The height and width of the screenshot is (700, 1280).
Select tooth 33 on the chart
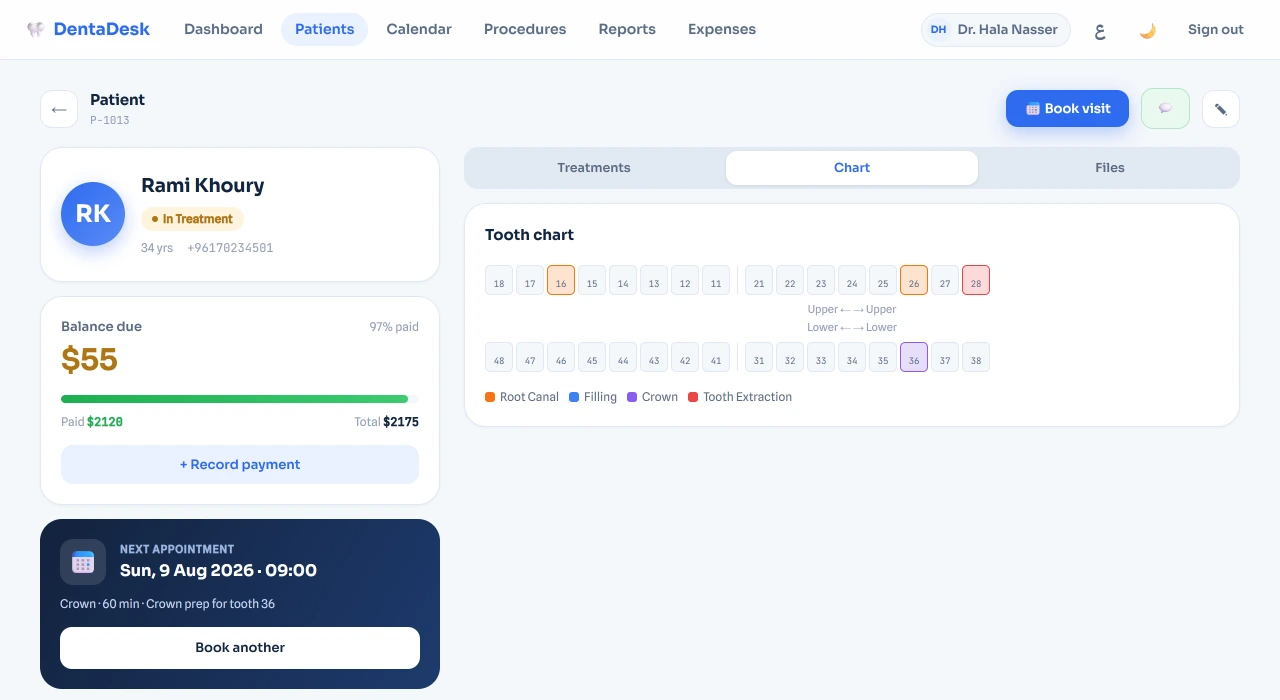[x=821, y=357]
